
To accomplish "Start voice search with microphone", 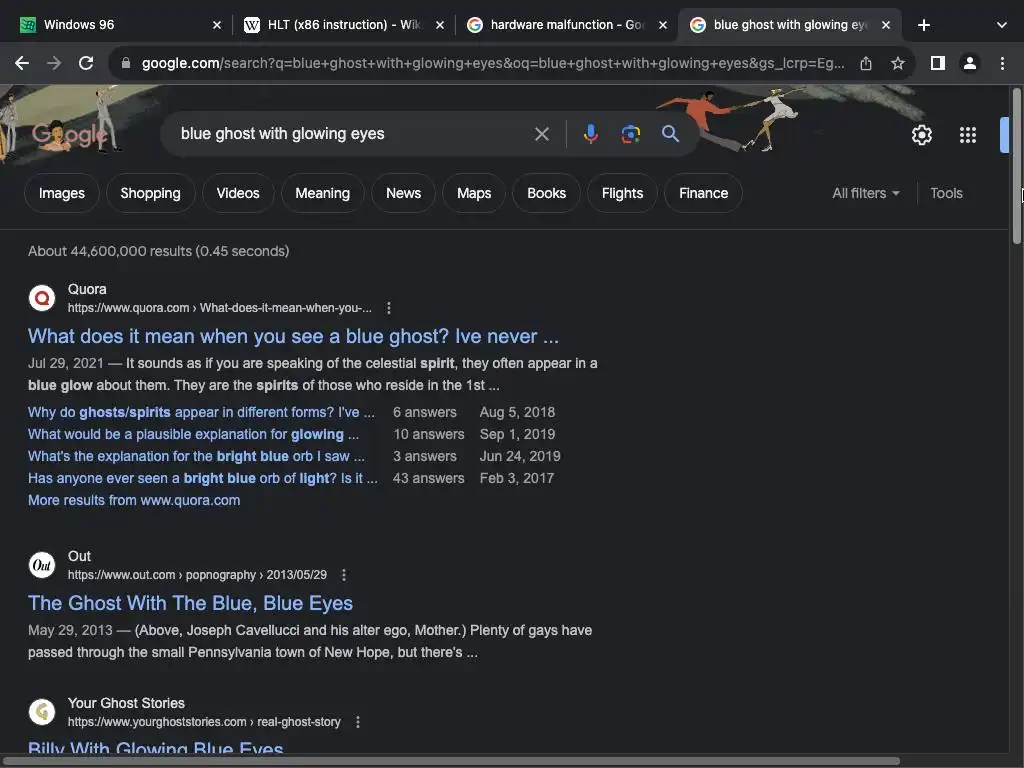I will (590, 134).
